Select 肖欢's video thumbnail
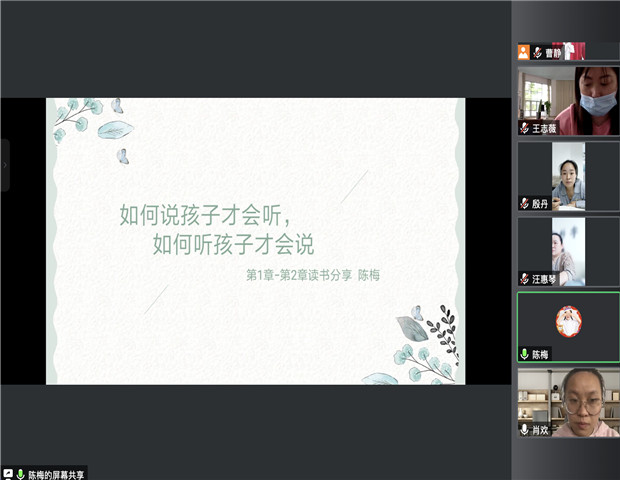This screenshot has height=480, width=620. (x=566, y=401)
